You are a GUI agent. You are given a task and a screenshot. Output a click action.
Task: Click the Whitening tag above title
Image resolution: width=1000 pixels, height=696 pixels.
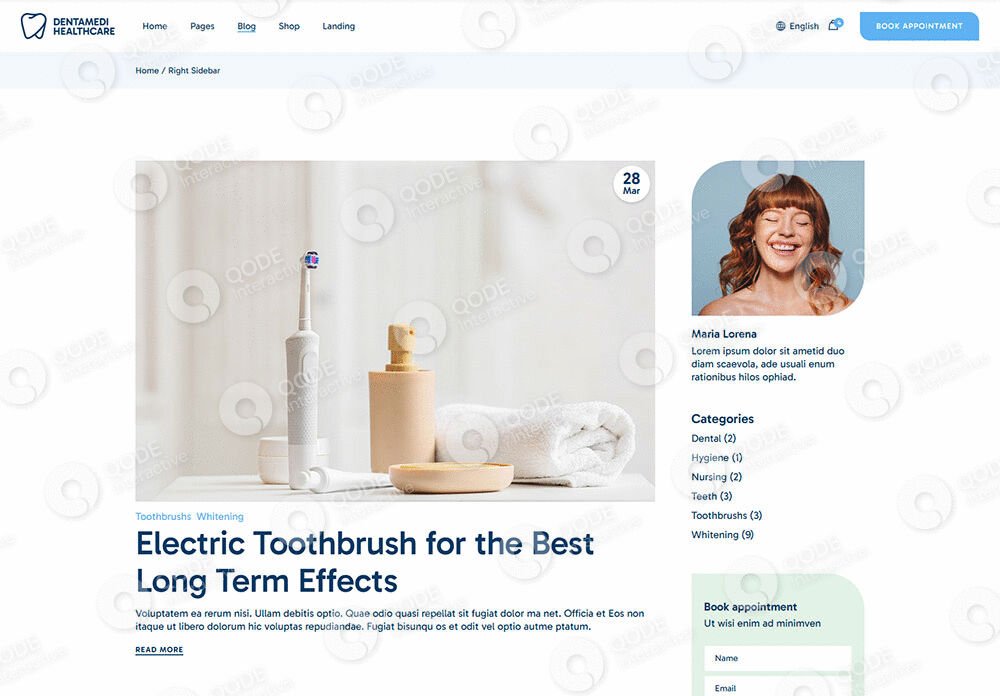coord(220,517)
